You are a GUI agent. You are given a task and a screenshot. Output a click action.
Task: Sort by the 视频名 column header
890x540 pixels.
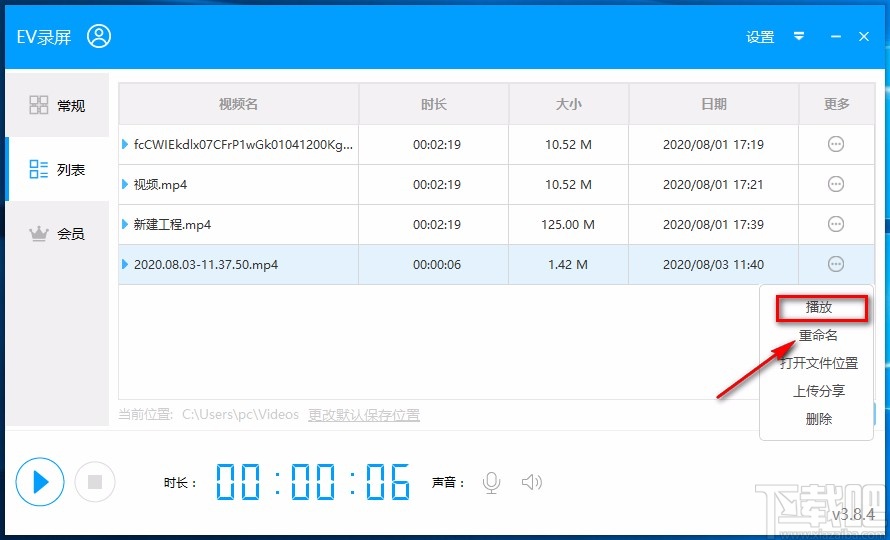click(238, 104)
